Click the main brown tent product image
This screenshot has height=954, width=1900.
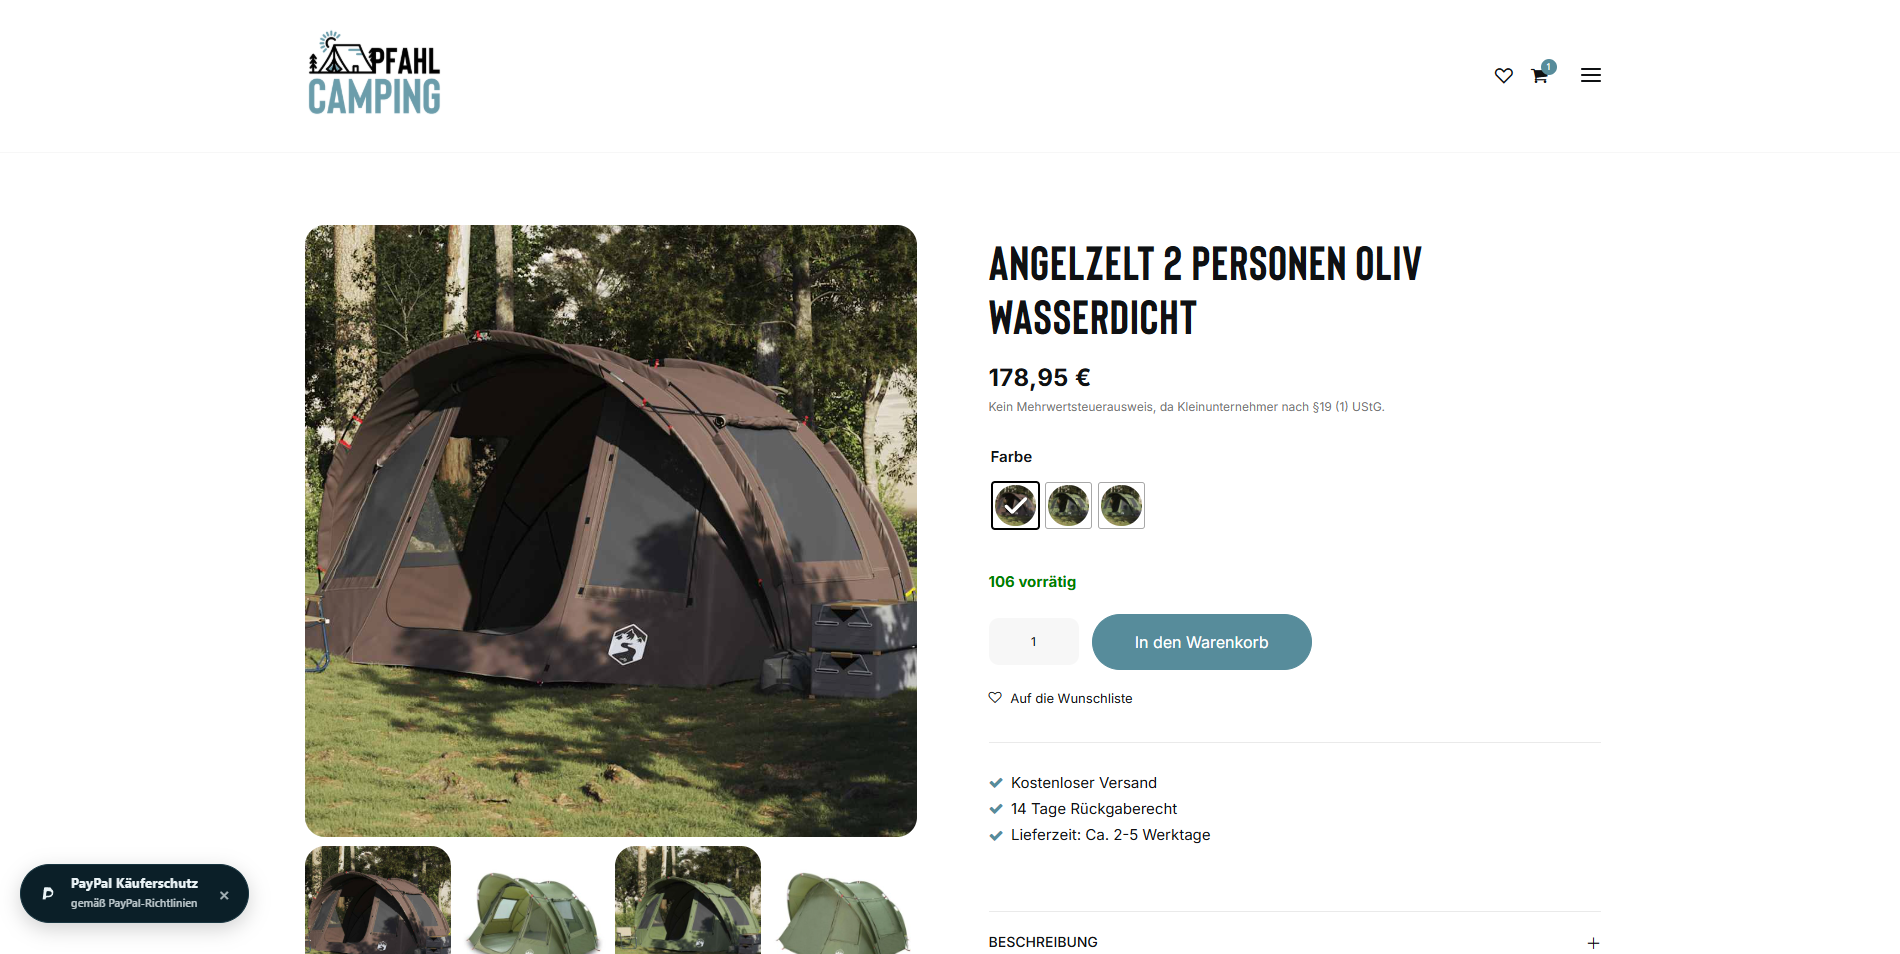(x=611, y=531)
